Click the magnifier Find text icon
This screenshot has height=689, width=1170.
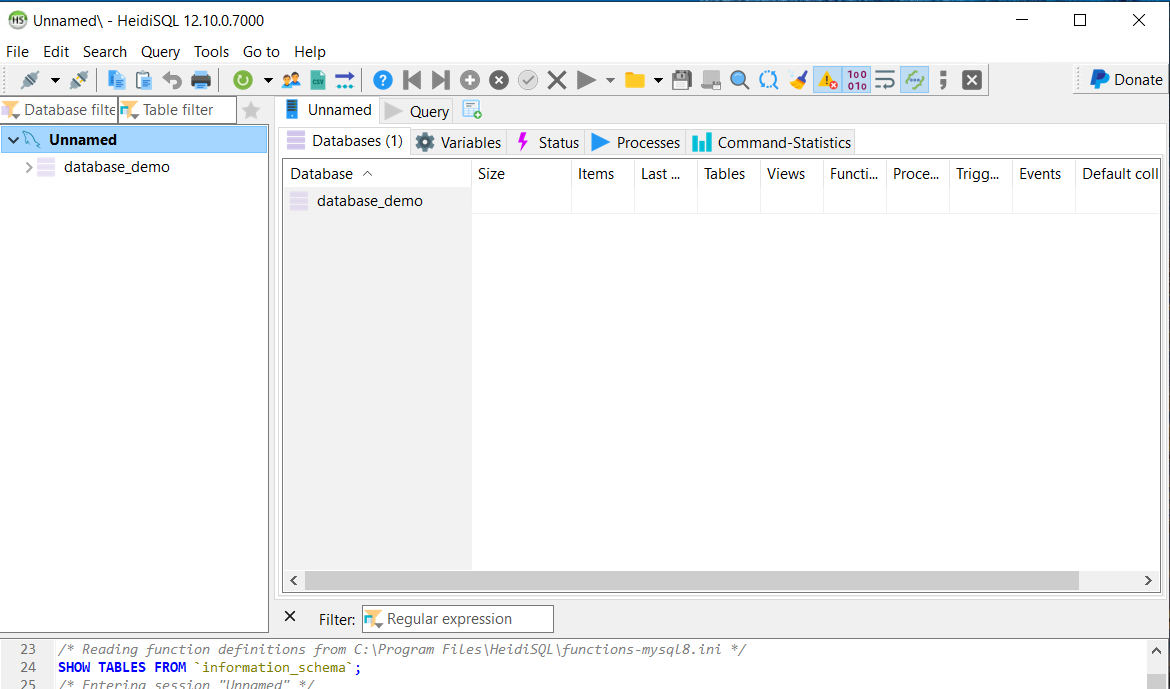[x=739, y=80]
